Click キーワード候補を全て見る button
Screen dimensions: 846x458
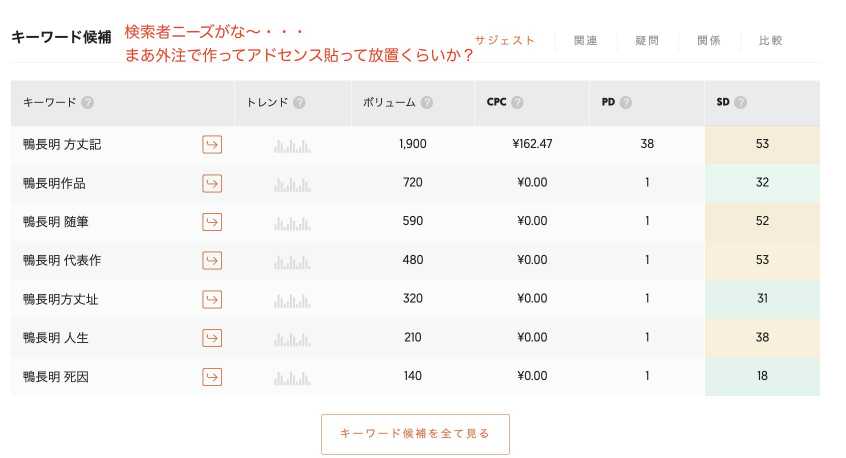tap(415, 434)
